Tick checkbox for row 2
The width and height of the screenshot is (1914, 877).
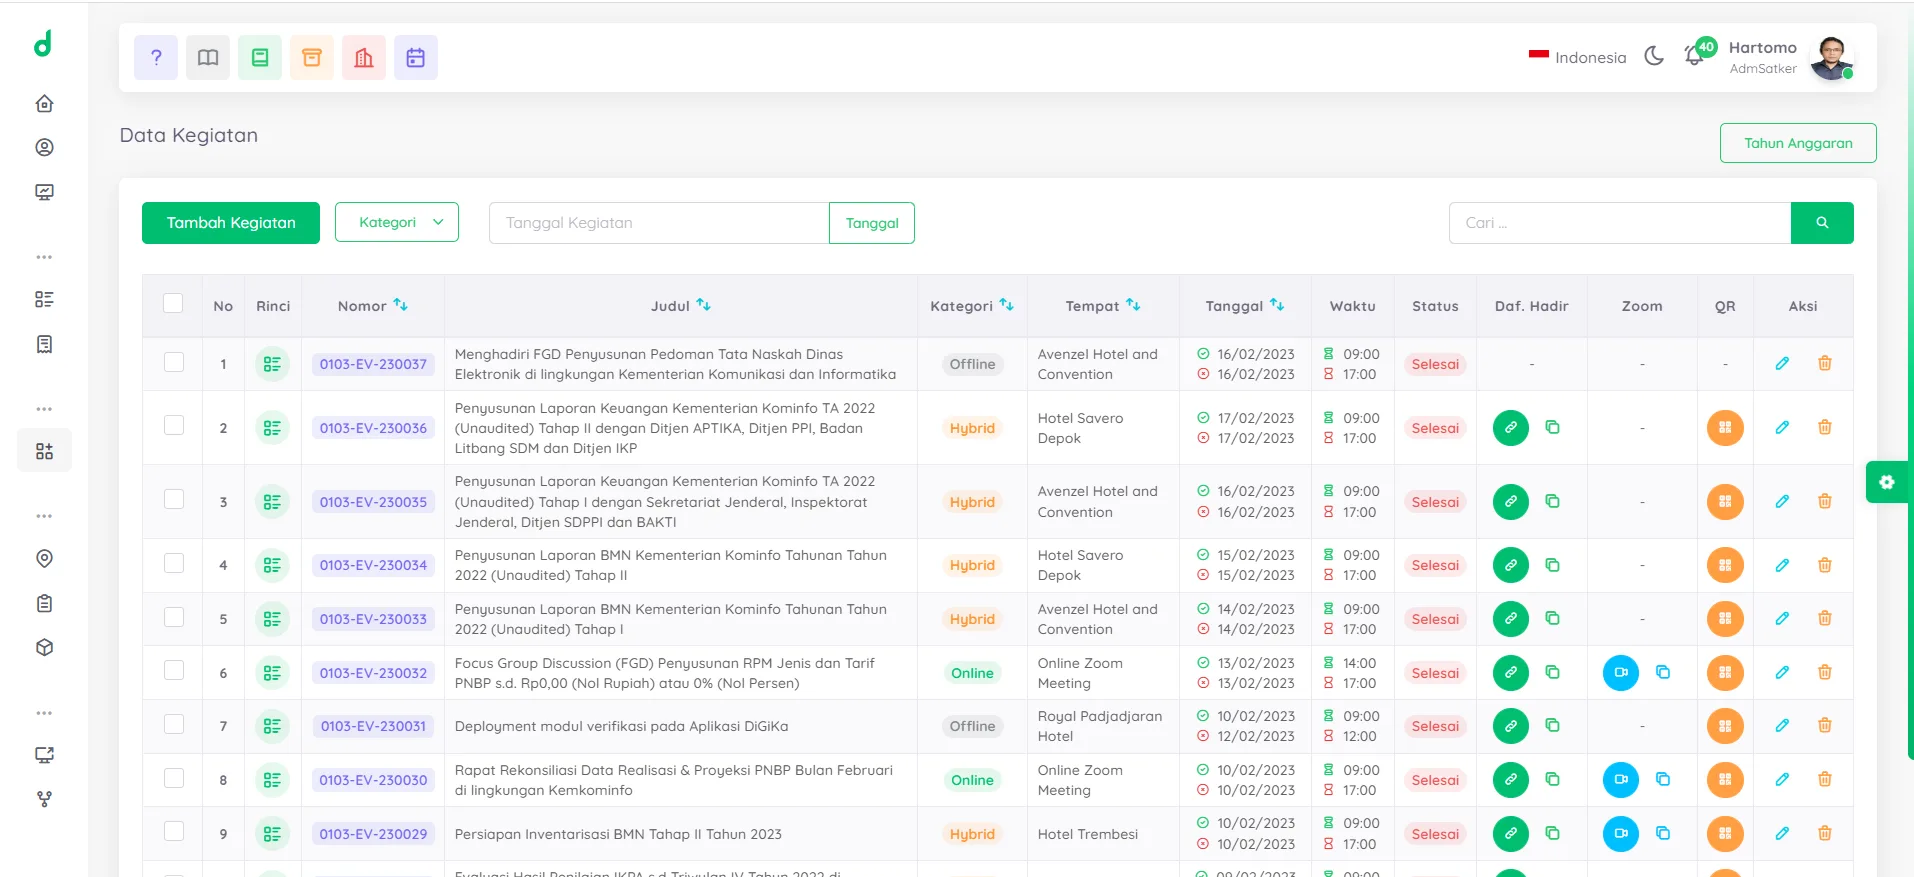[174, 425]
